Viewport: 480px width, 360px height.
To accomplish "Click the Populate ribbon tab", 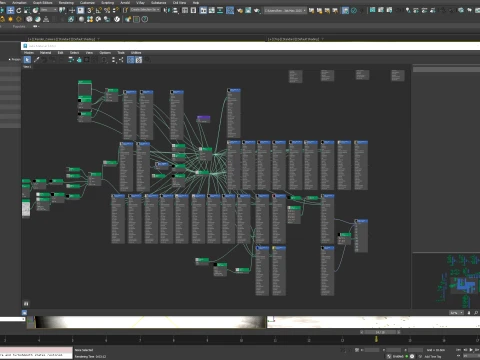I will pyautogui.click(x=19, y=26).
